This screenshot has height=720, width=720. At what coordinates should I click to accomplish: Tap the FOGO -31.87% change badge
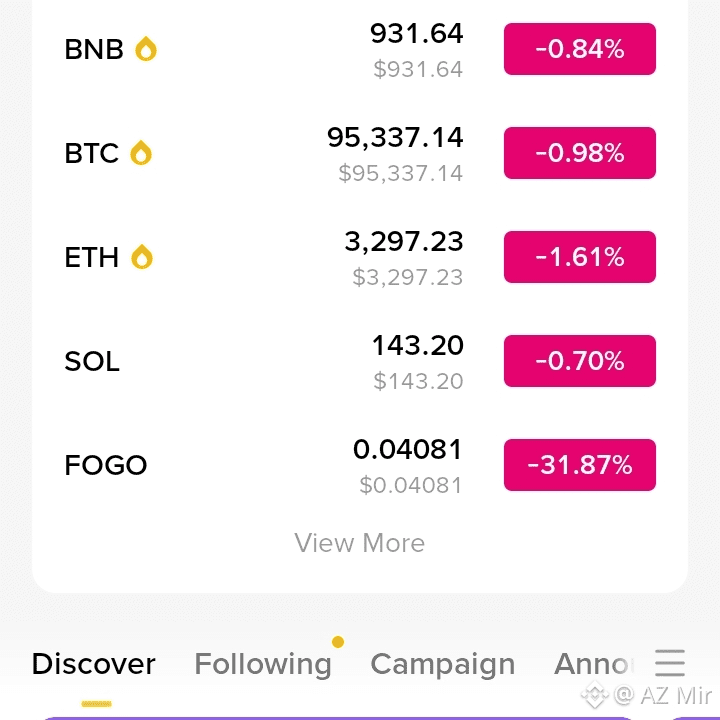coord(579,465)
